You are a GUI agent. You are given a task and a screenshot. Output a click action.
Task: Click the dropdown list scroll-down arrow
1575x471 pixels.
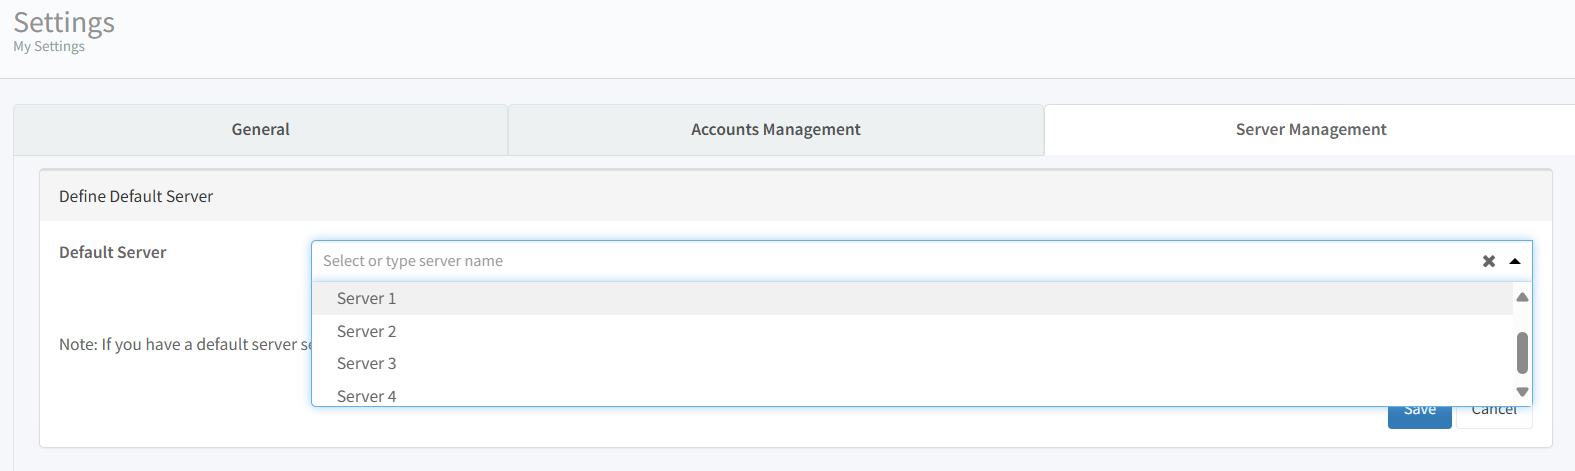coord(1522,392)
